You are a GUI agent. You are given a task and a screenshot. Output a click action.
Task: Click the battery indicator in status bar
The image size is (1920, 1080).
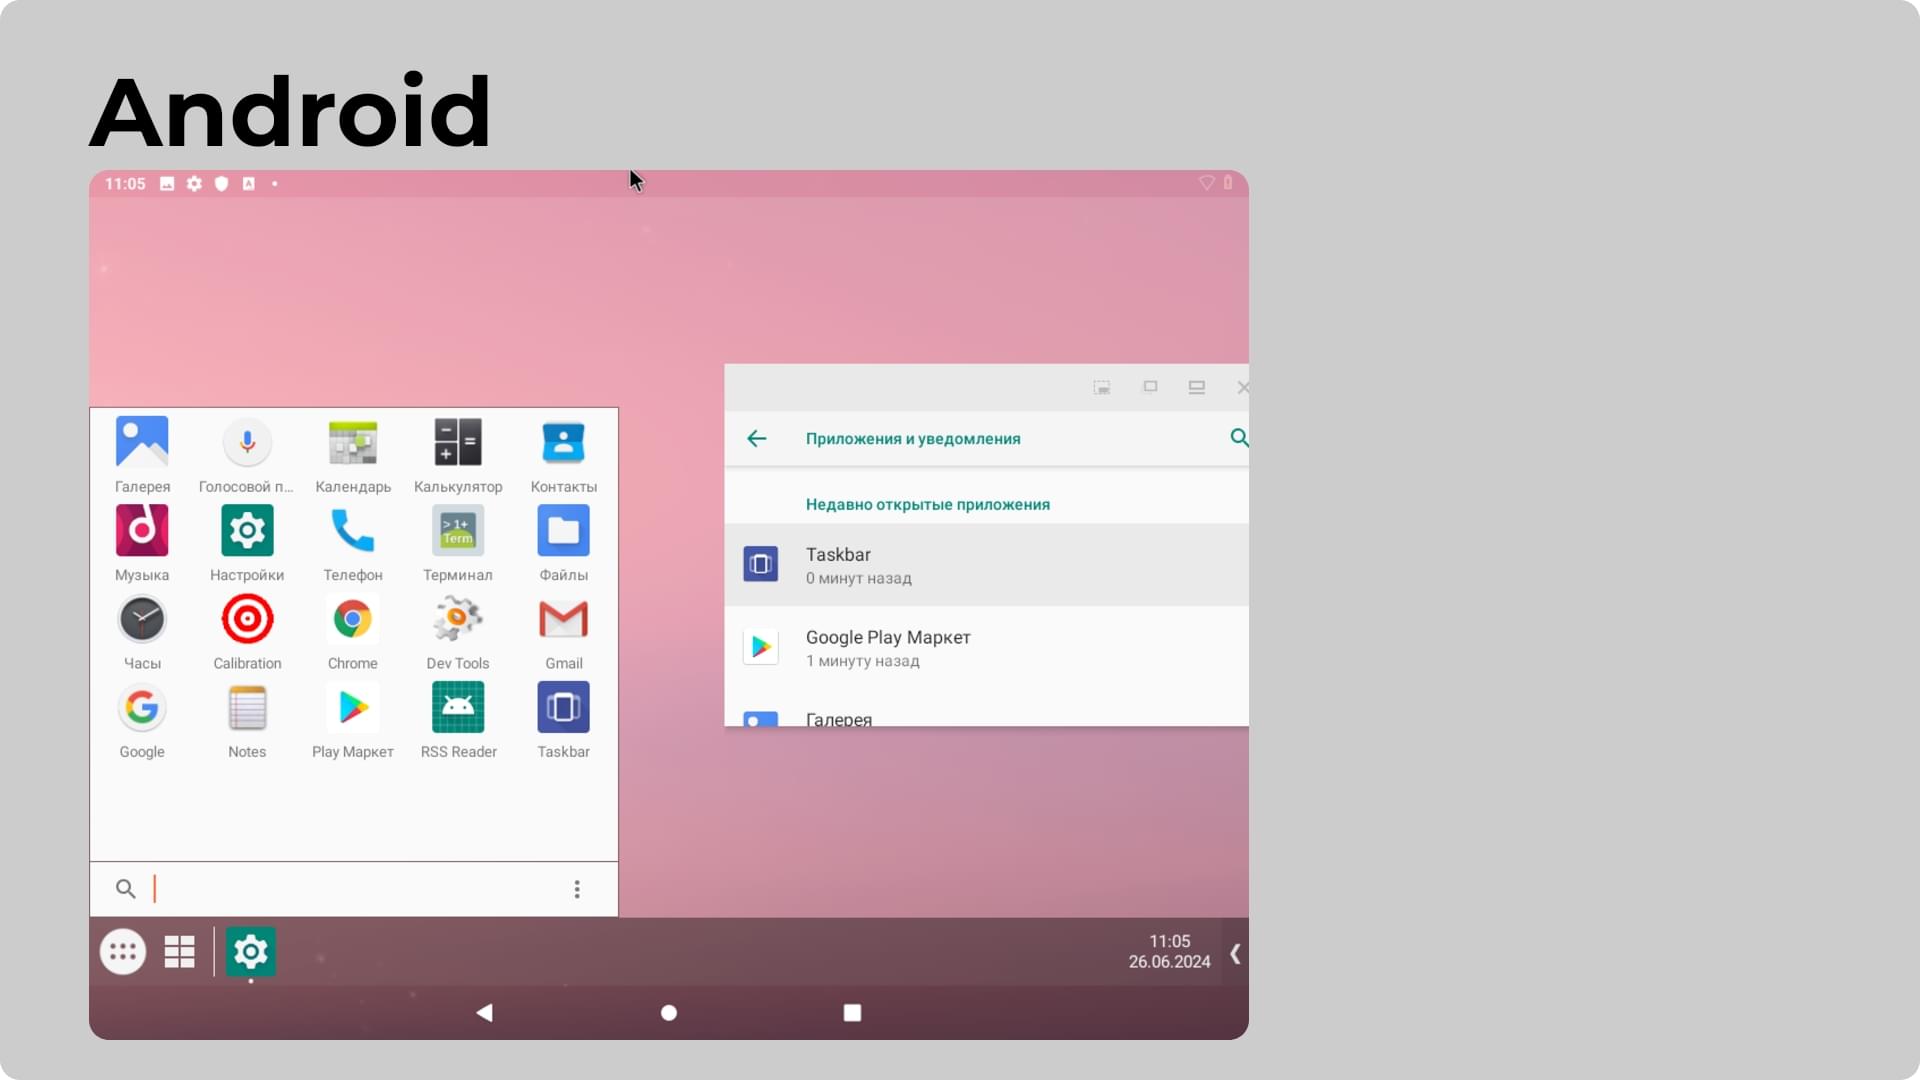click(x=1228, y=183)
